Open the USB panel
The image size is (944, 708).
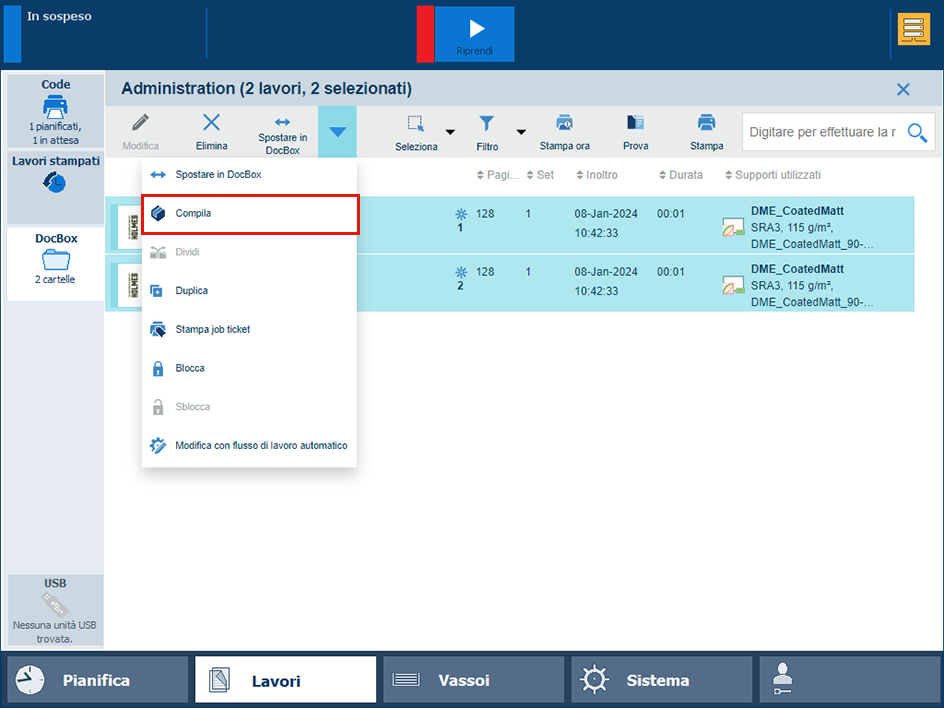tap(55, 610)
